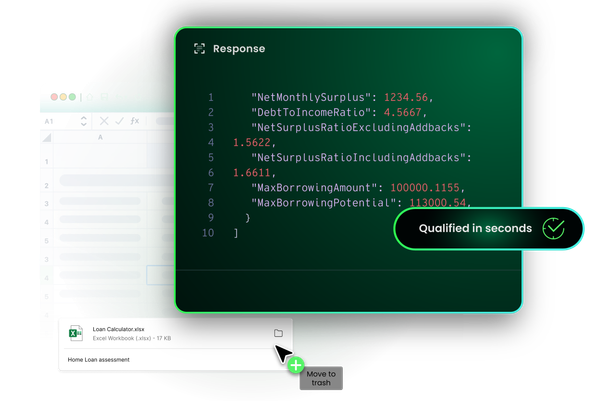Click the NetSurplusRatioExcludingAddbacks key
The width and height of the screenshot is (600, 401).
pyautogui.click(x=358, y=127)
